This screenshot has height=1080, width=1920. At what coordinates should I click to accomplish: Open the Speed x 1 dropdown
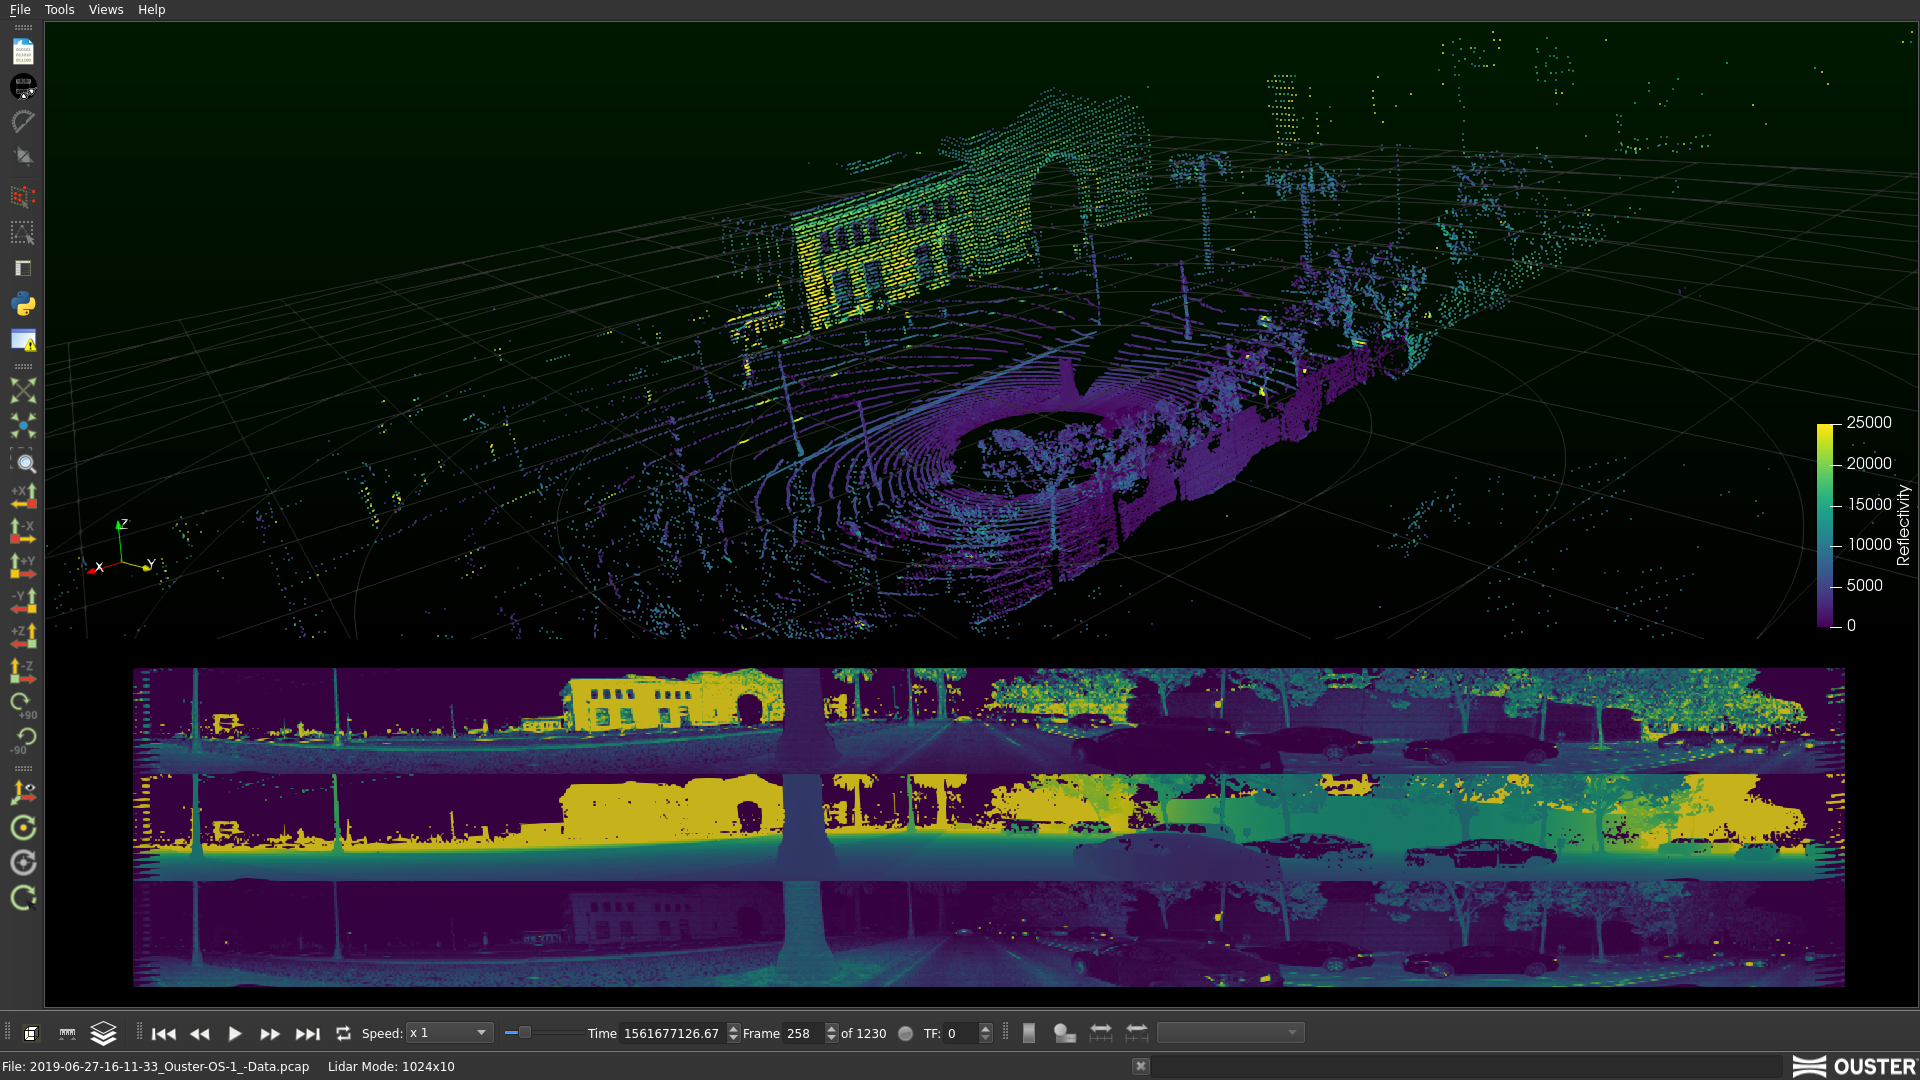click(449, 1033)
